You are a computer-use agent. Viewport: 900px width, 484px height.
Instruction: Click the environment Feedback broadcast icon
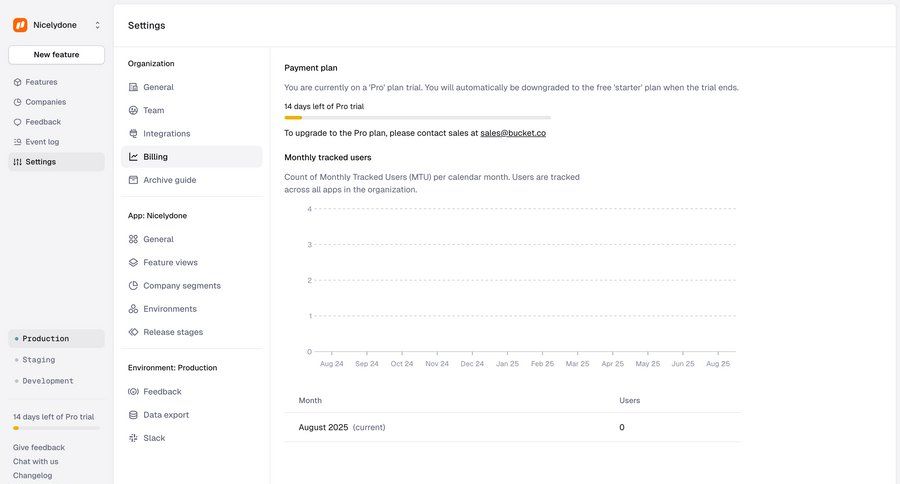pos(133,392)
